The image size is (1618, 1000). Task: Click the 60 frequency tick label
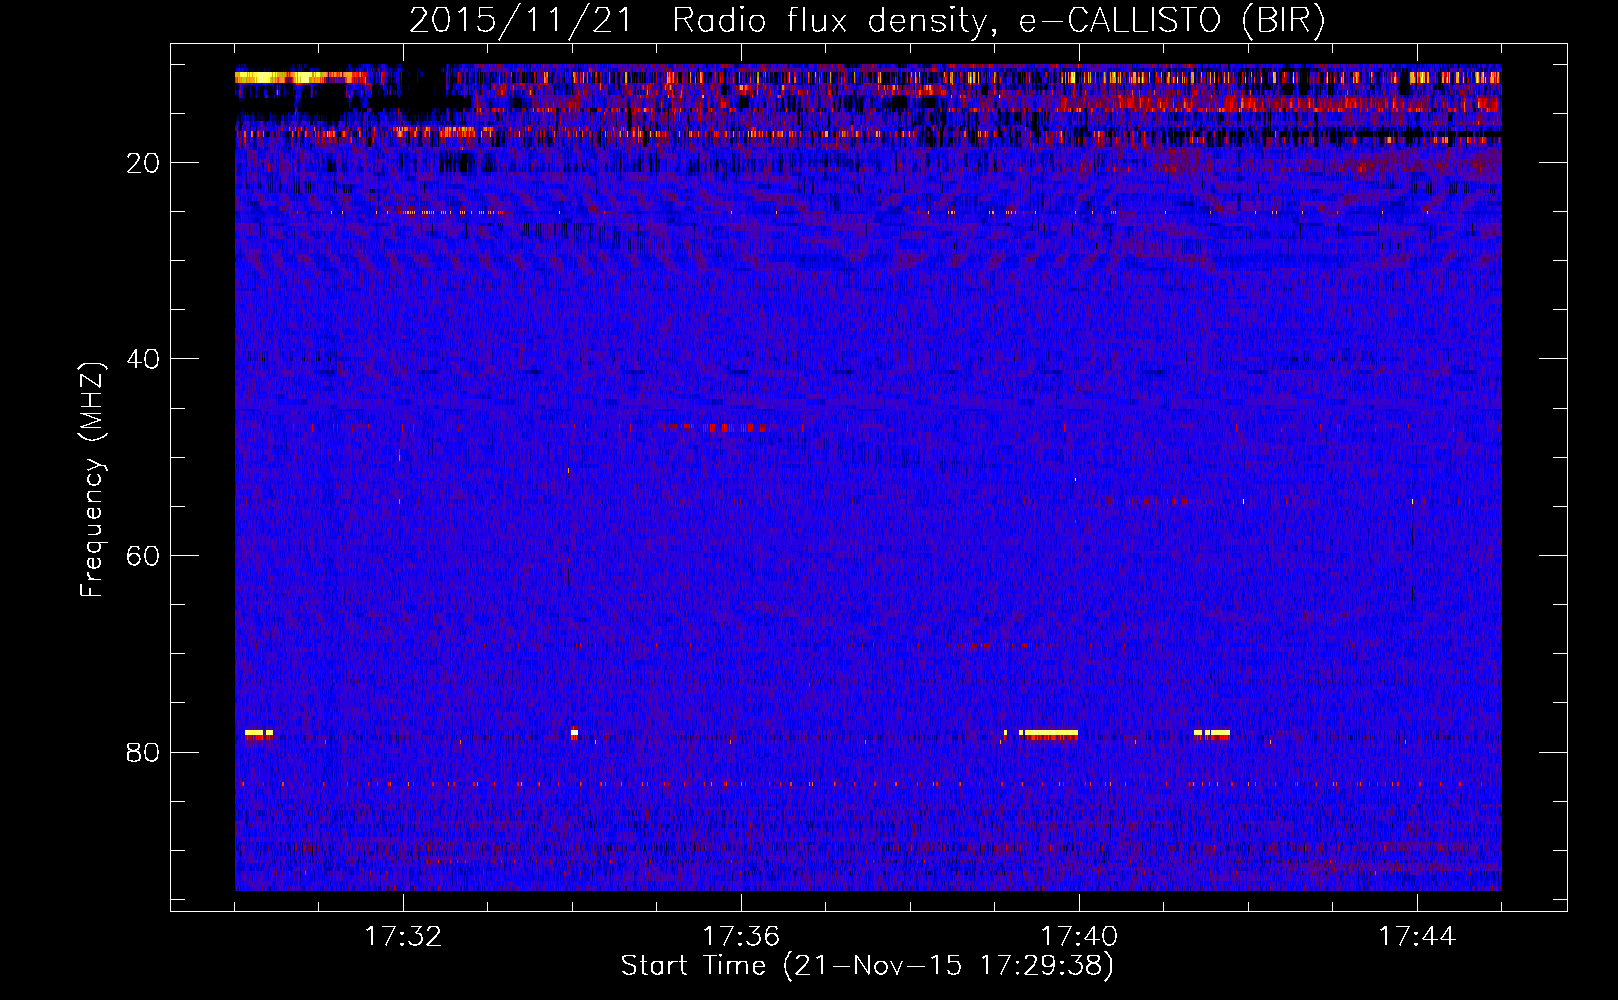point(144,556)
